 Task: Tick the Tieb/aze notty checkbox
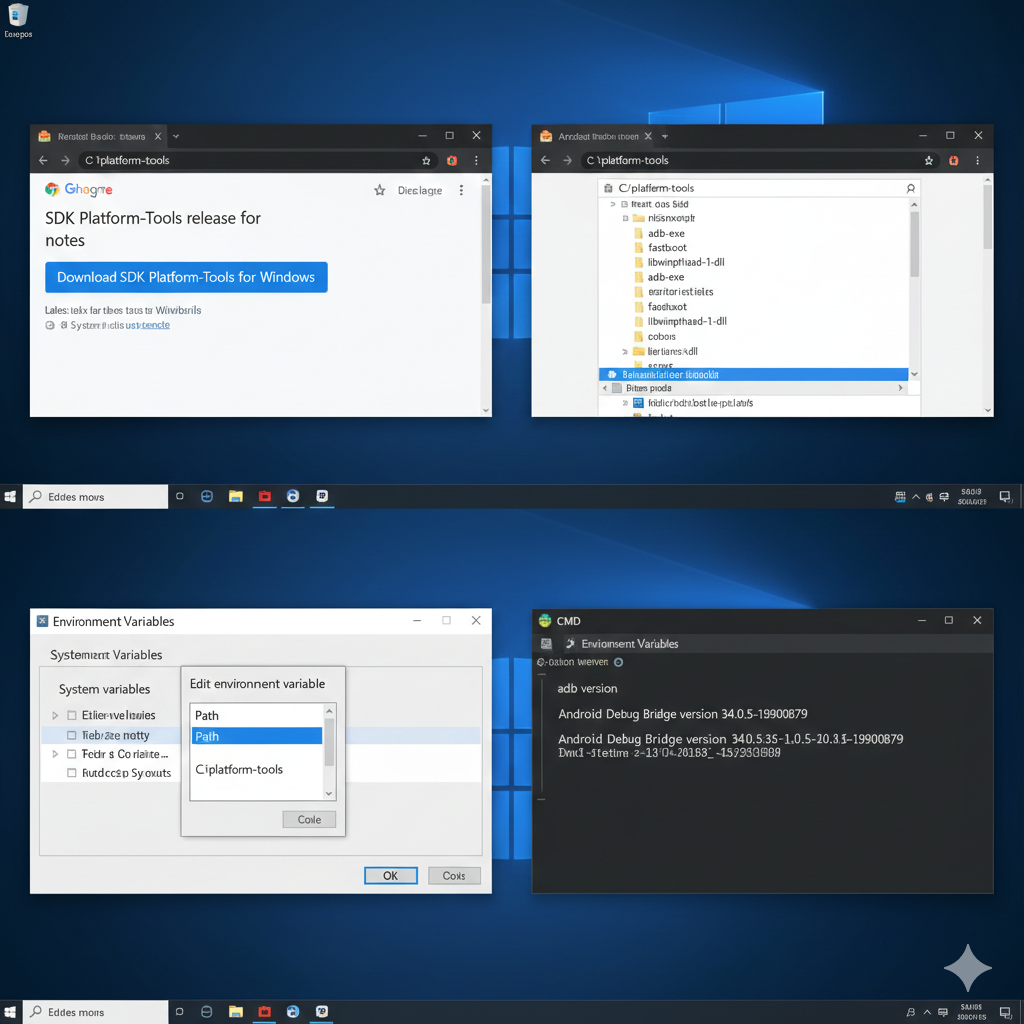[x=72, y=735]
